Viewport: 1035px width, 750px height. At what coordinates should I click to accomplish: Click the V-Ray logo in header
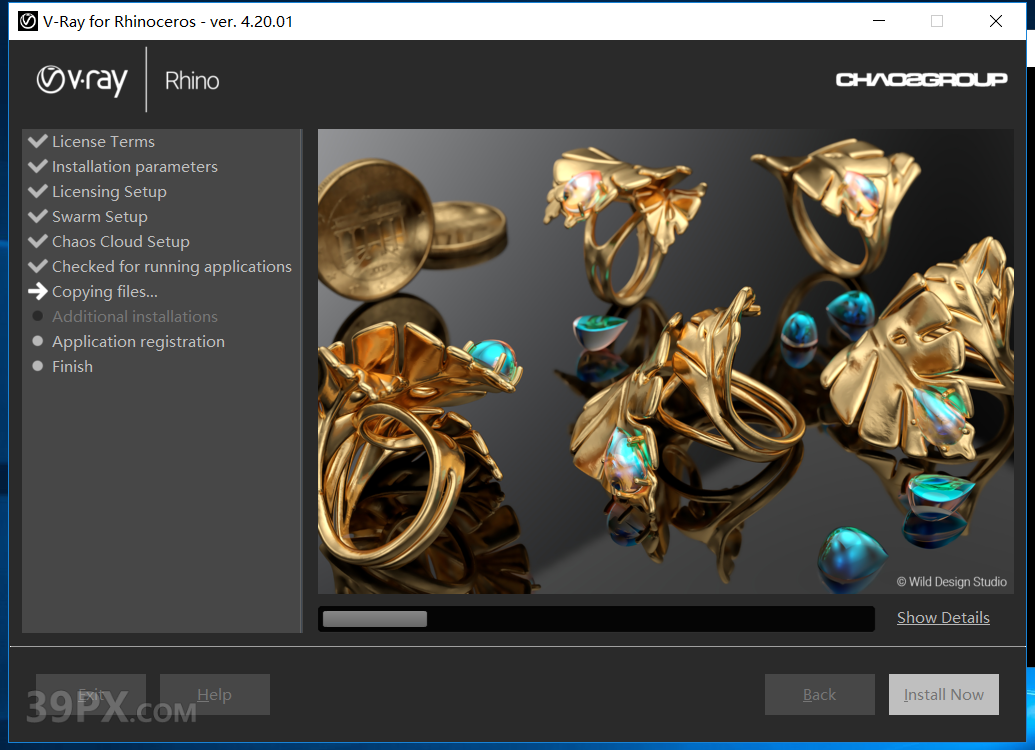pos(82,80)
